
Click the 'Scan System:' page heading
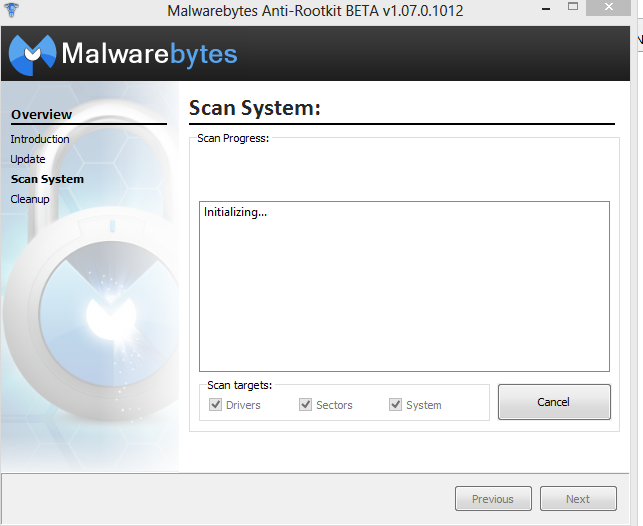coord(255,108)
